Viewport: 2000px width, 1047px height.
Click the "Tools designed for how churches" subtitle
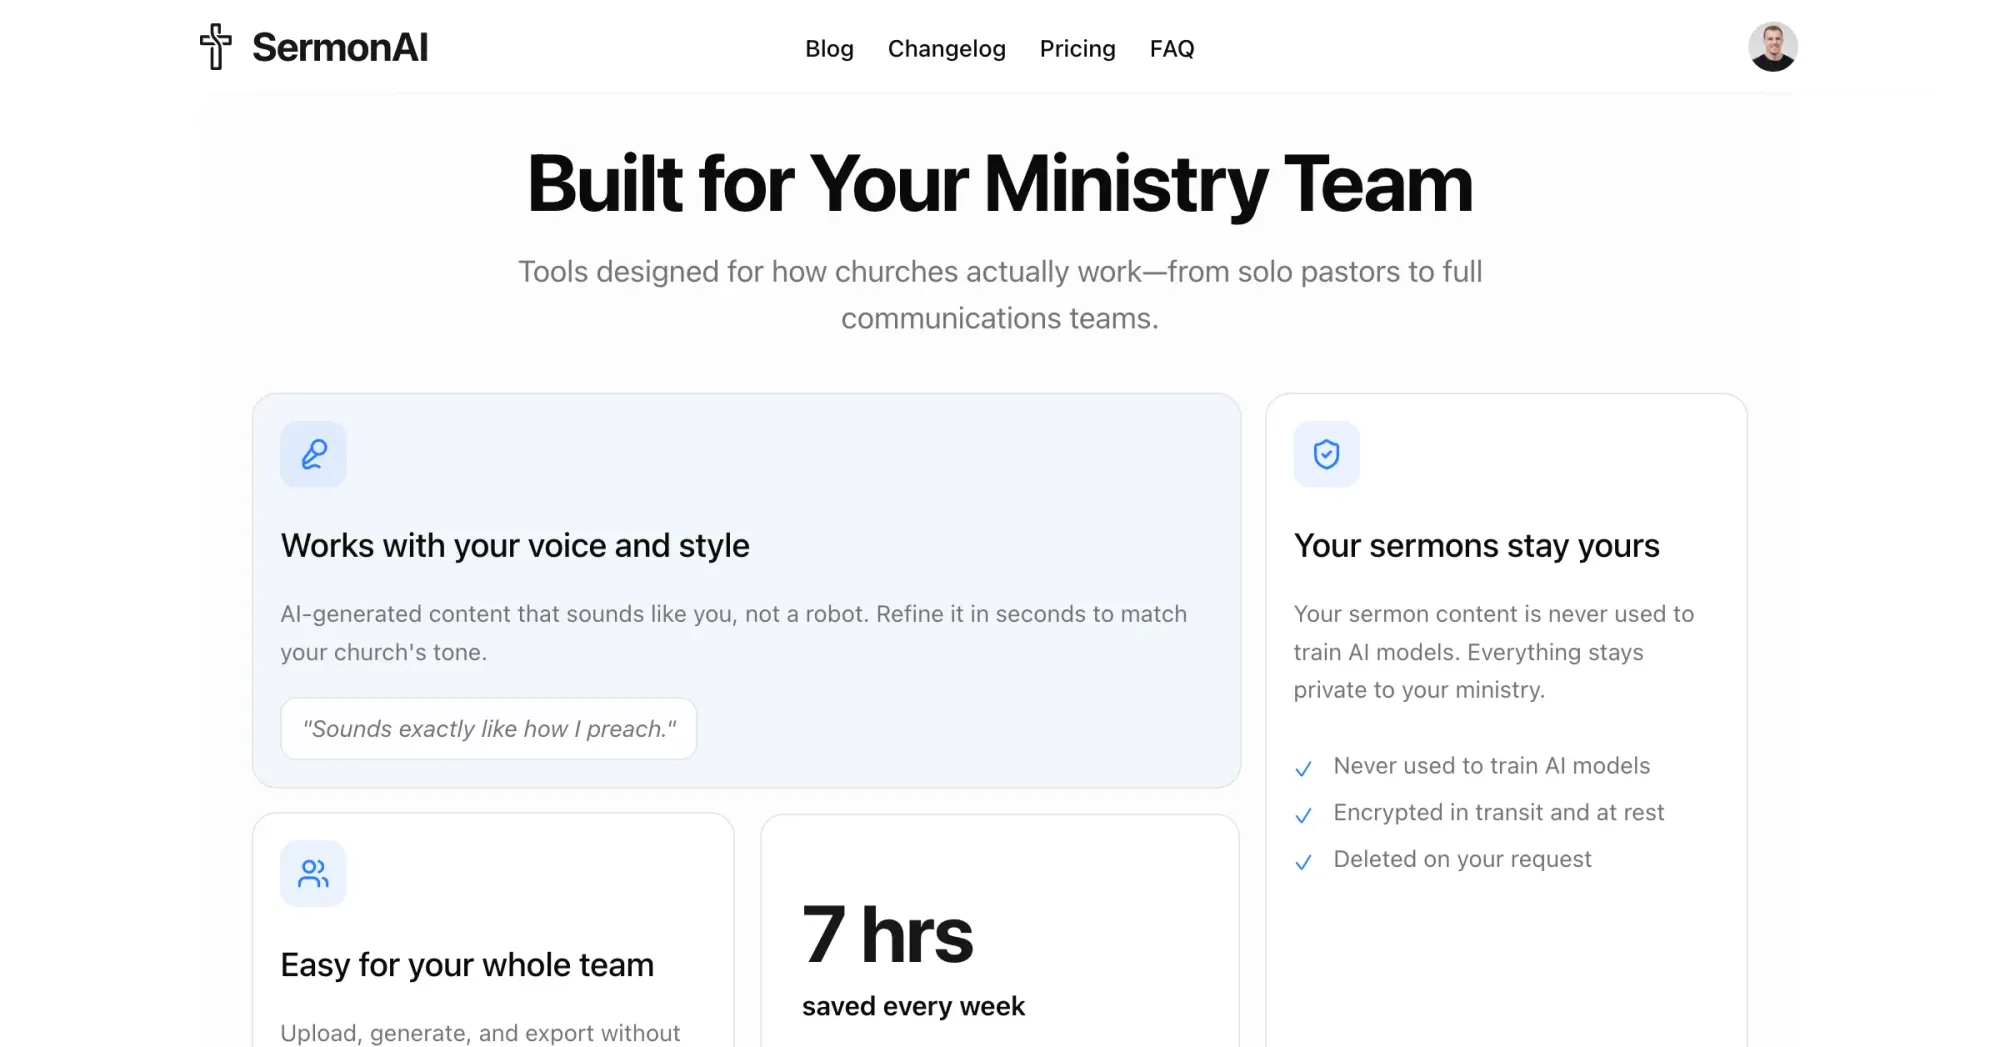pyautogui.click(x=1000, y=294)
